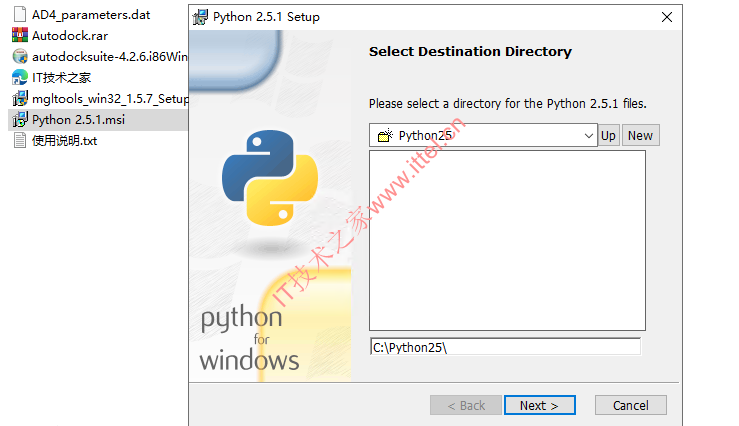Click the IT技术之家 shortcut icon
The image size is (739, 426).
[20, 77]
